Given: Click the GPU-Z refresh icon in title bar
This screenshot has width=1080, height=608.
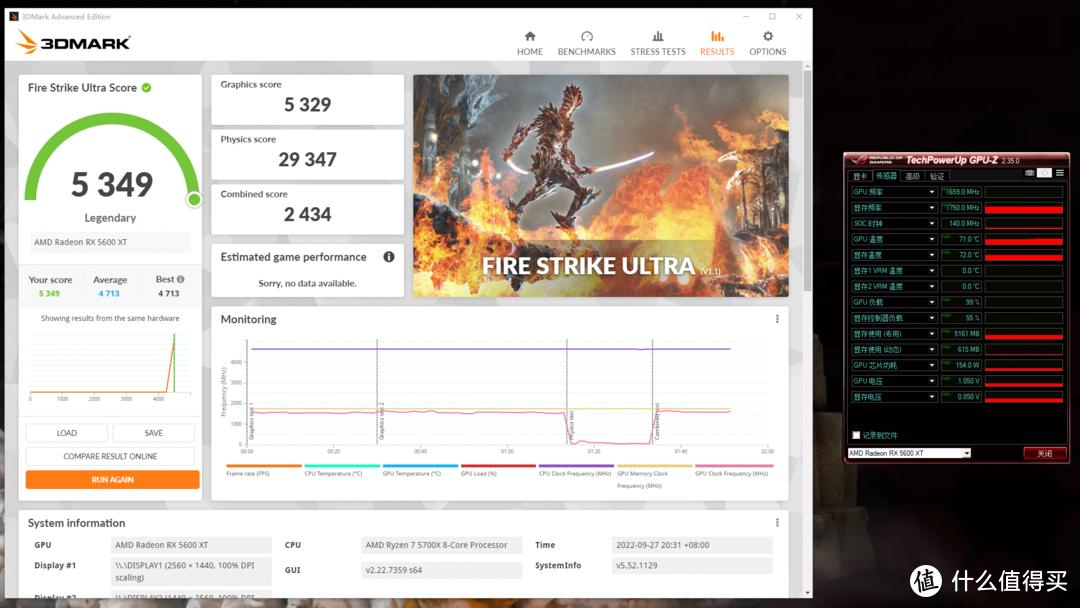Looking at the screenshot, I should coord(1045,173).
